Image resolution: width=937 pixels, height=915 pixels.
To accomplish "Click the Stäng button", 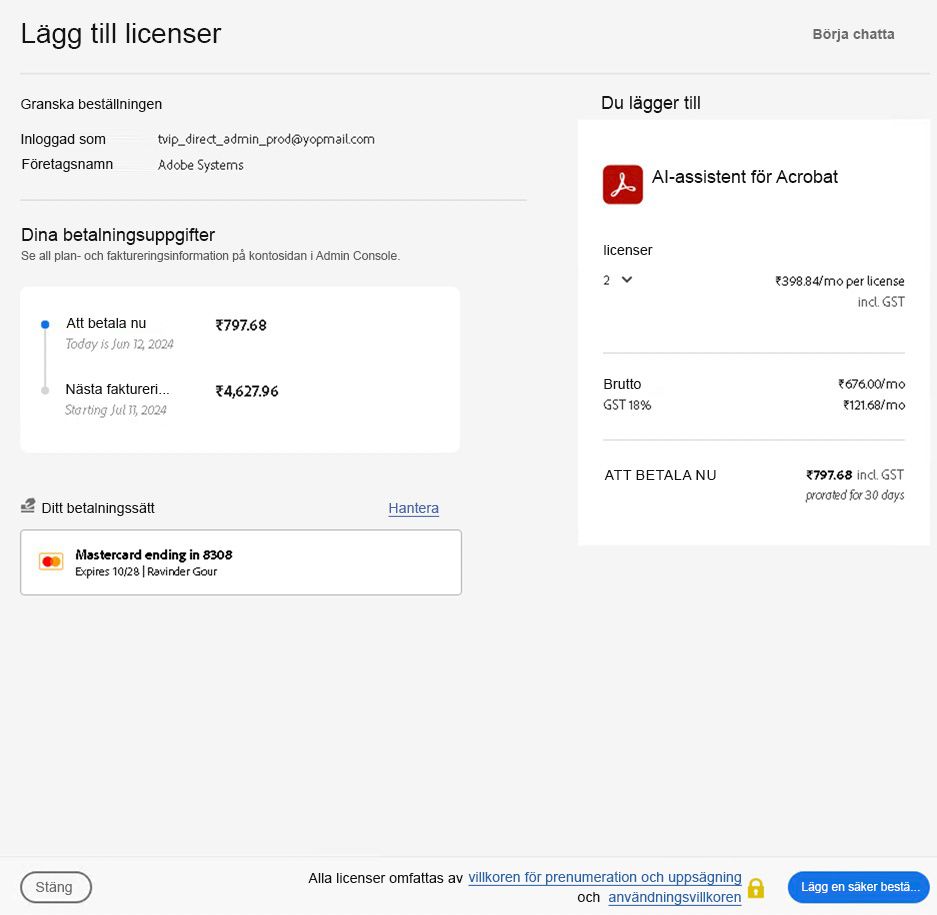I will 55,887.
